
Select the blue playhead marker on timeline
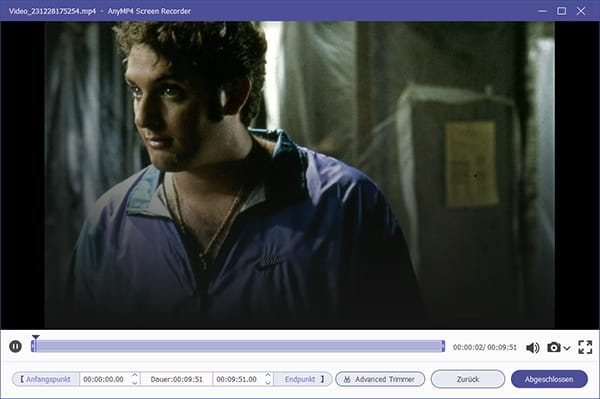(x=35, y=337)
